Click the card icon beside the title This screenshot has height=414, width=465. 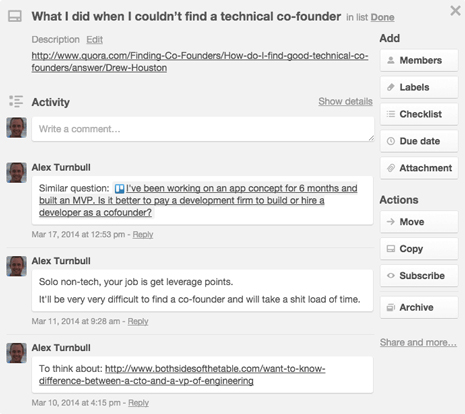pos(15,16)
